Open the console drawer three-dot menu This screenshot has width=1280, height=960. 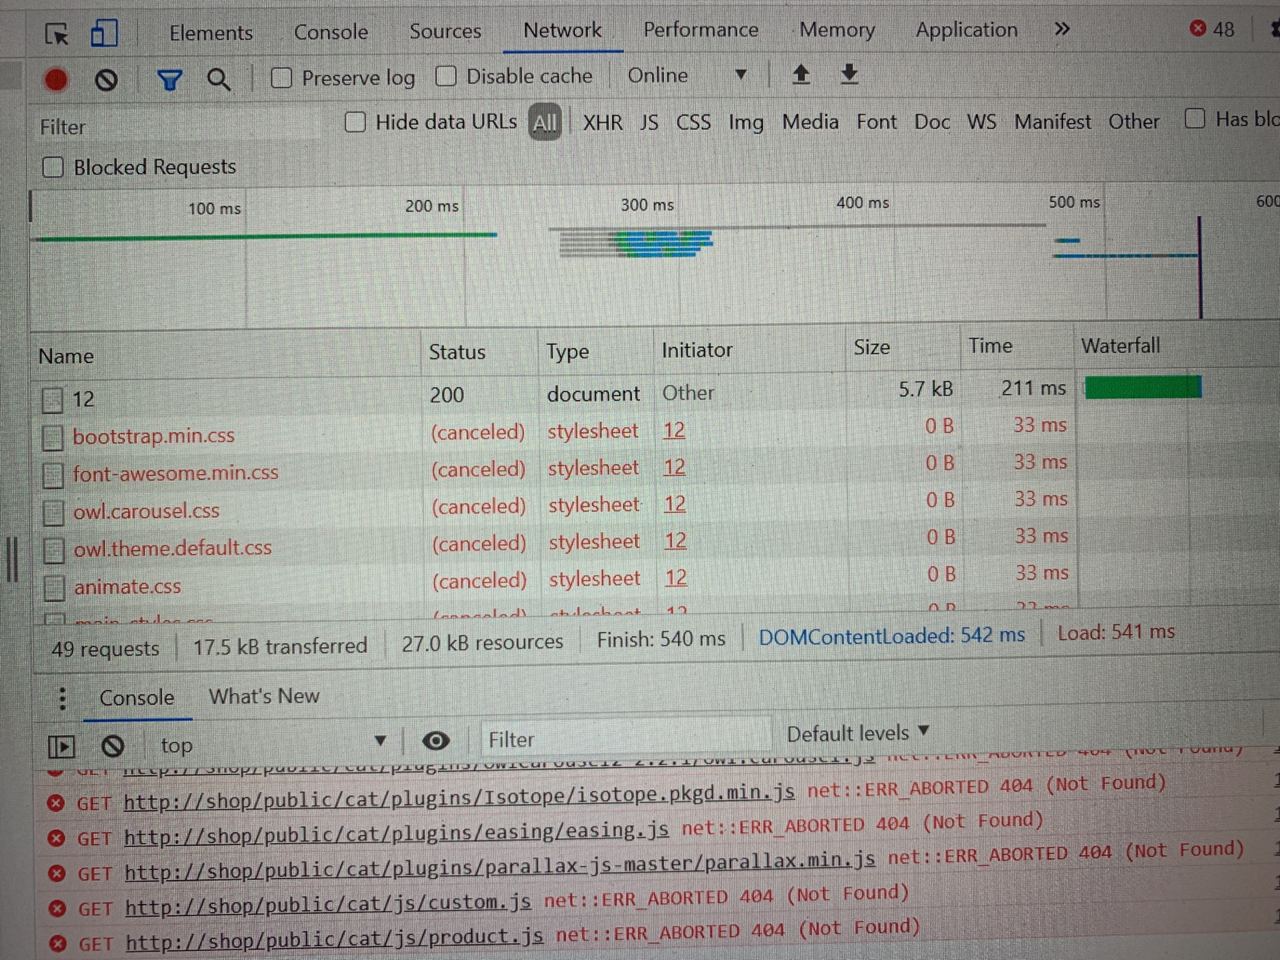(x=62, y=698)
